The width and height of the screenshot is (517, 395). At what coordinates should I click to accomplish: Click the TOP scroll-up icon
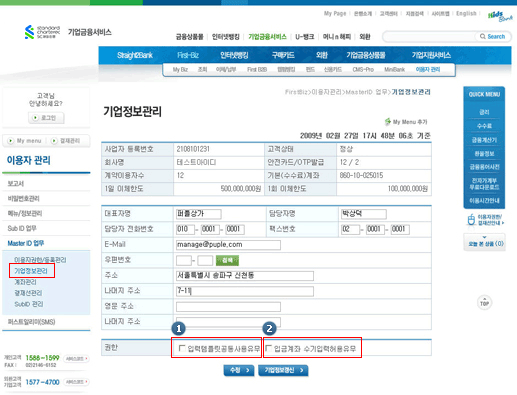click(x=484, y=303)
